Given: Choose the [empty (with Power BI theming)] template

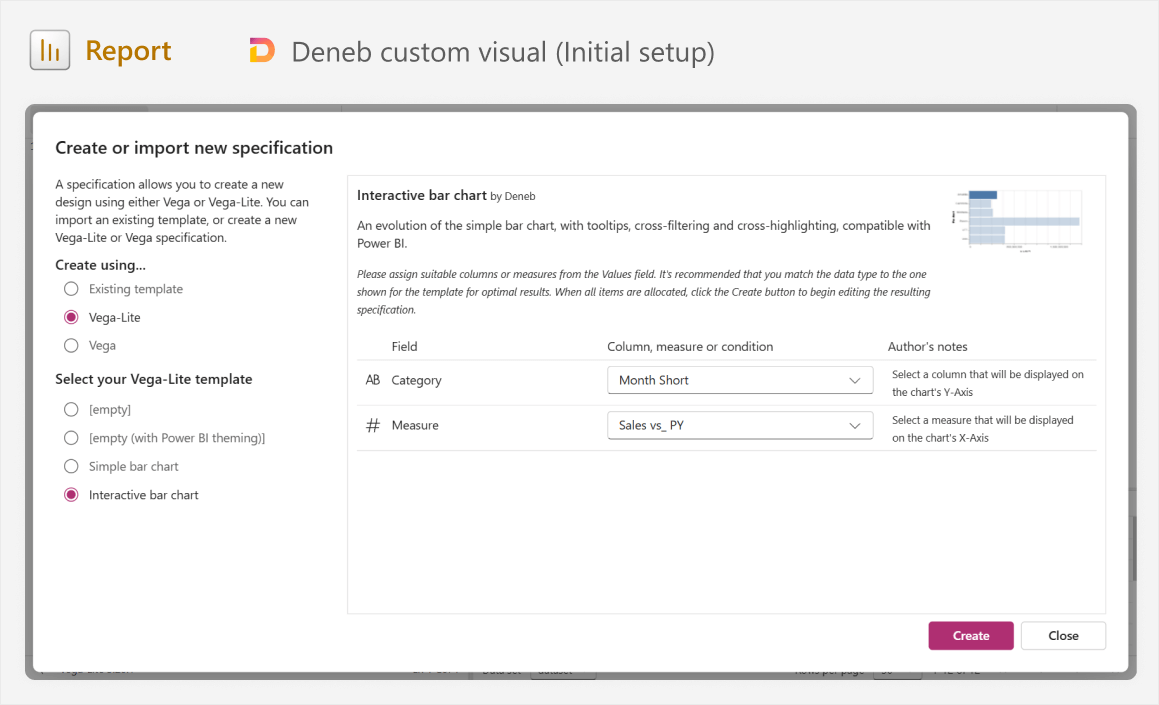Looking at the screenshot, I should pos(71,438).
